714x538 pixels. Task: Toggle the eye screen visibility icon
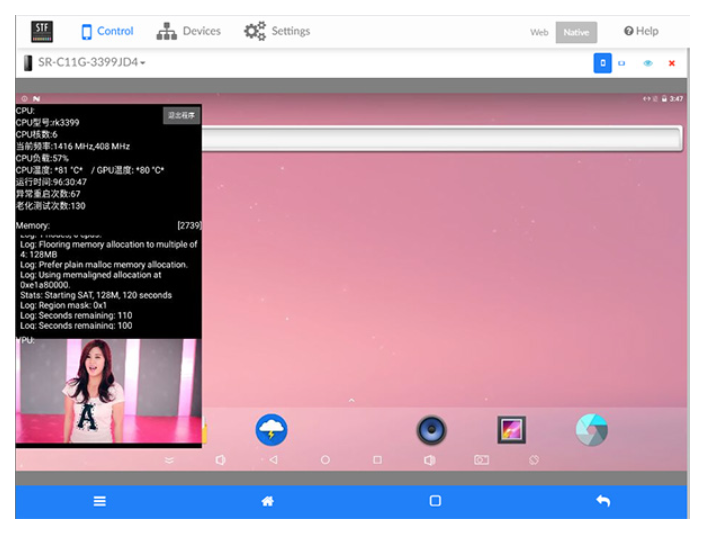[x=648, y=63]
